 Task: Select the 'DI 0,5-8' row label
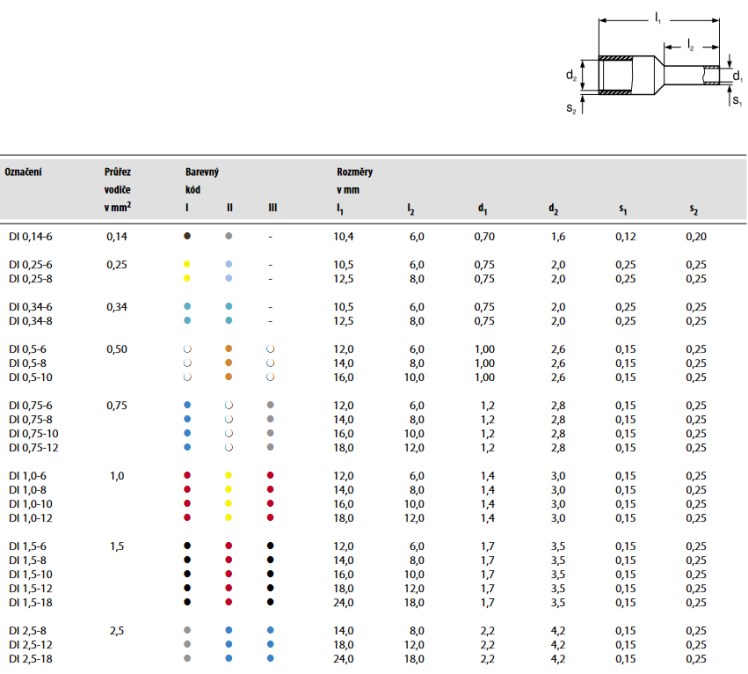pyautogui.click(x=28, y=363)
